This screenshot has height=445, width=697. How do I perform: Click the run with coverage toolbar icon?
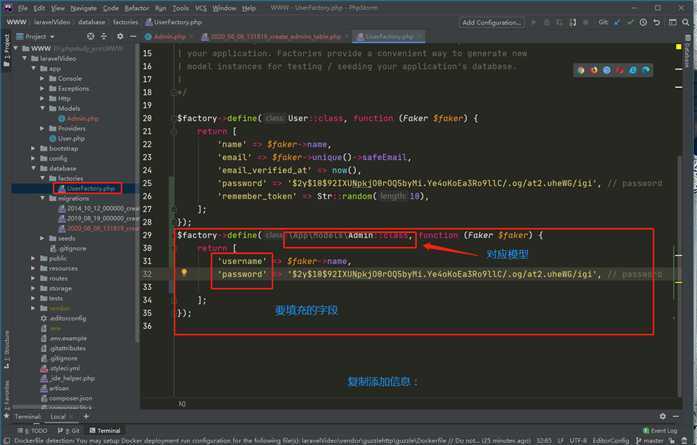pos(560,22)
